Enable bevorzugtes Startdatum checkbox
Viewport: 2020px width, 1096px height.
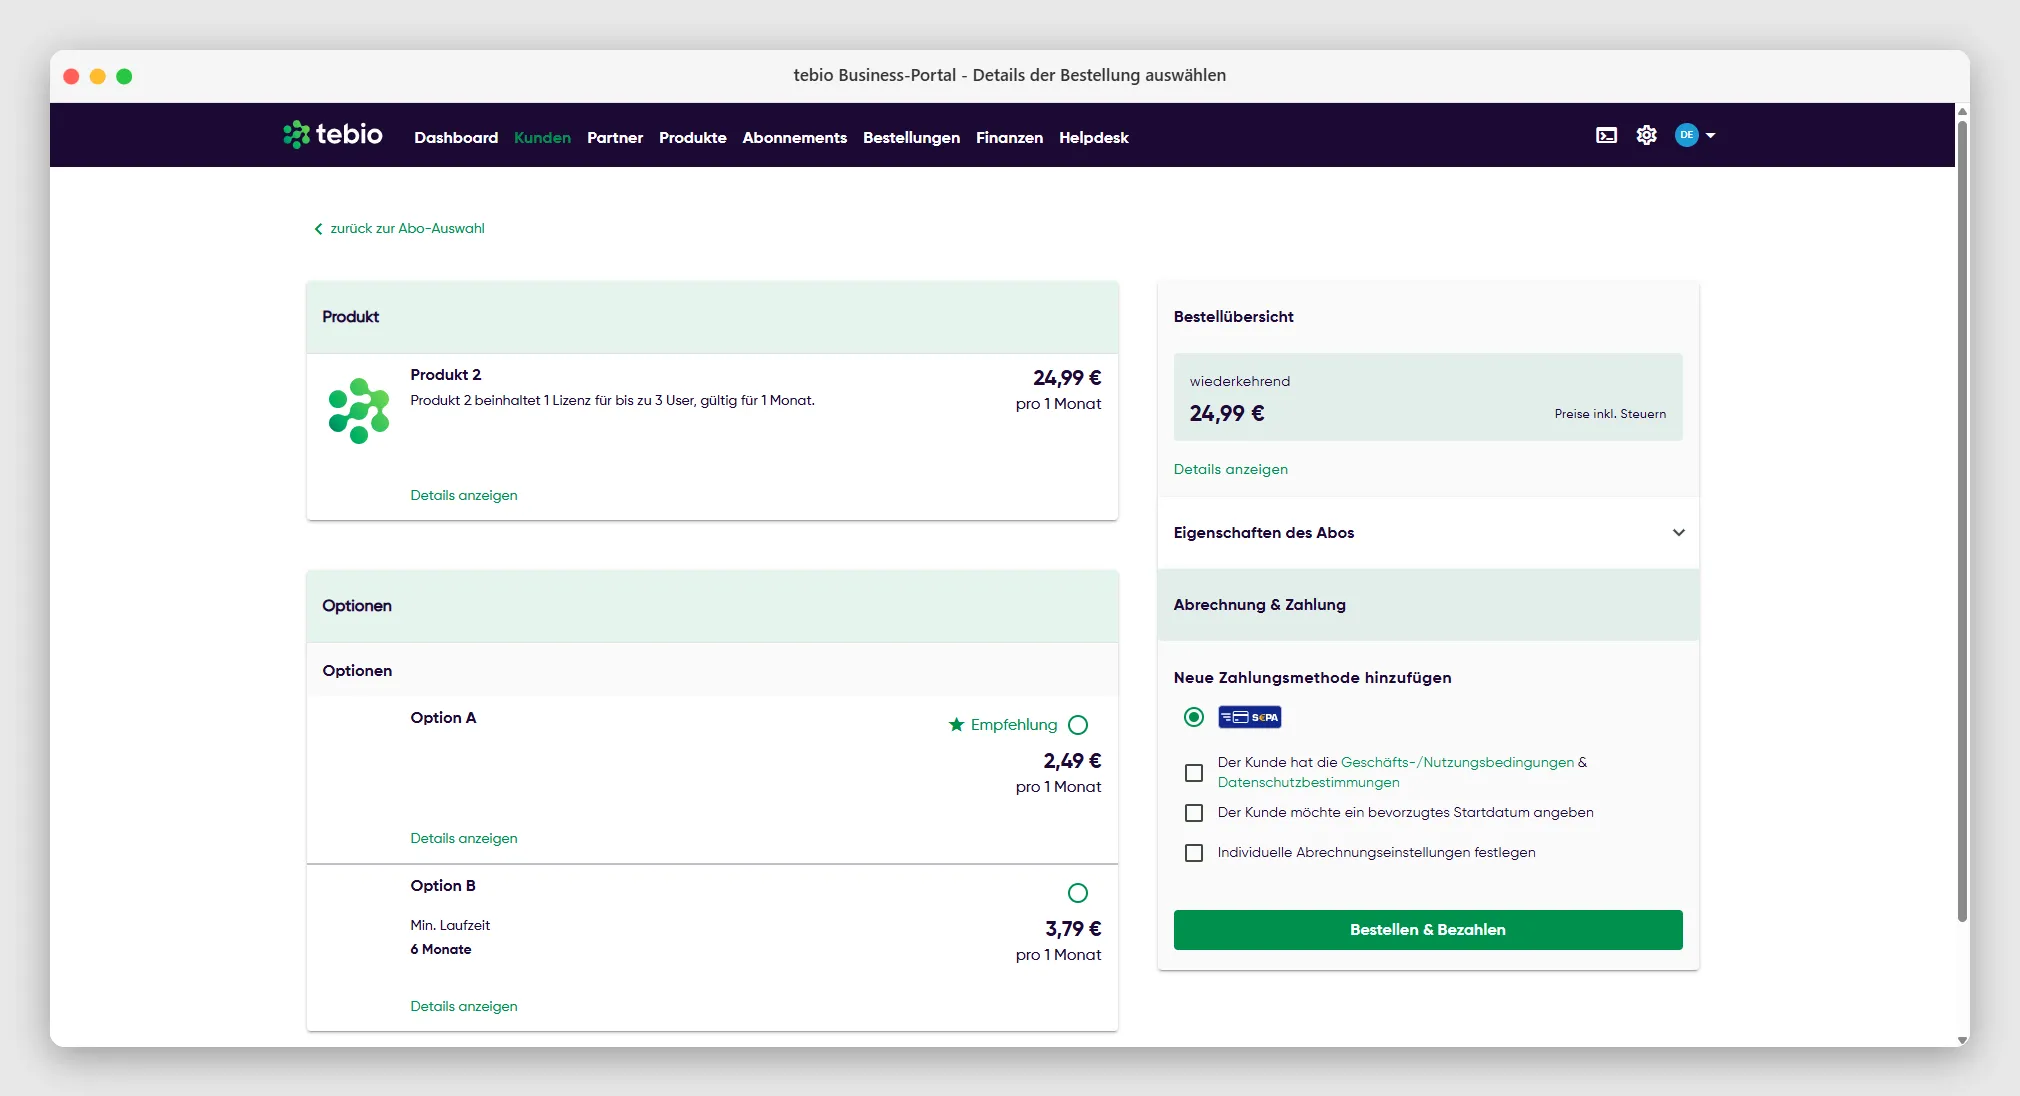click(x=1193, y=813)
